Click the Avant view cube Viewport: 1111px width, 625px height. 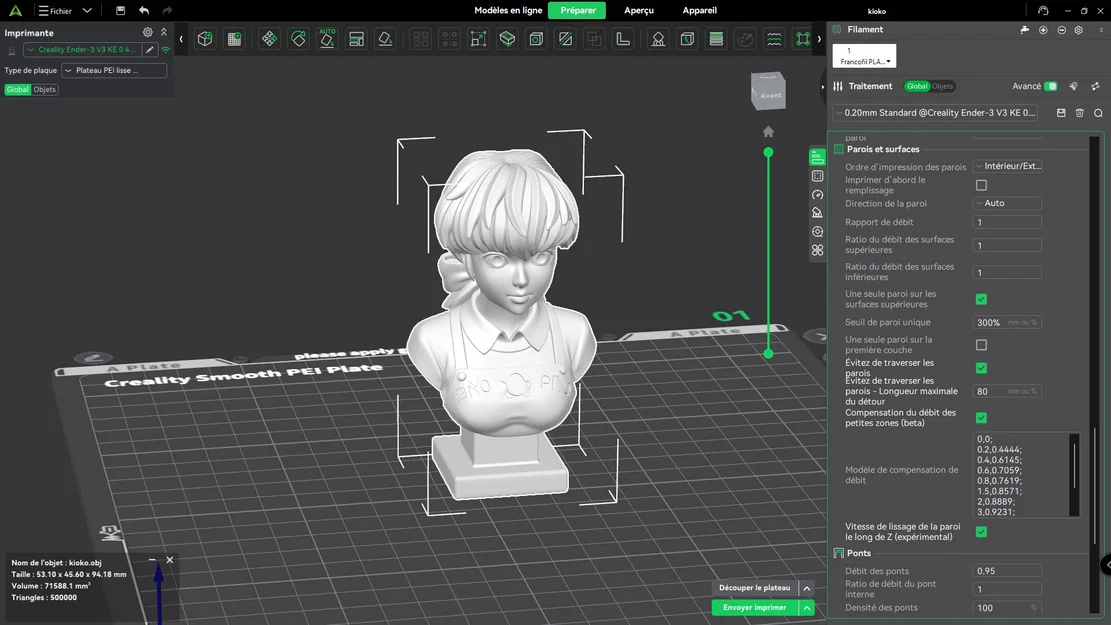click(769, 91)
